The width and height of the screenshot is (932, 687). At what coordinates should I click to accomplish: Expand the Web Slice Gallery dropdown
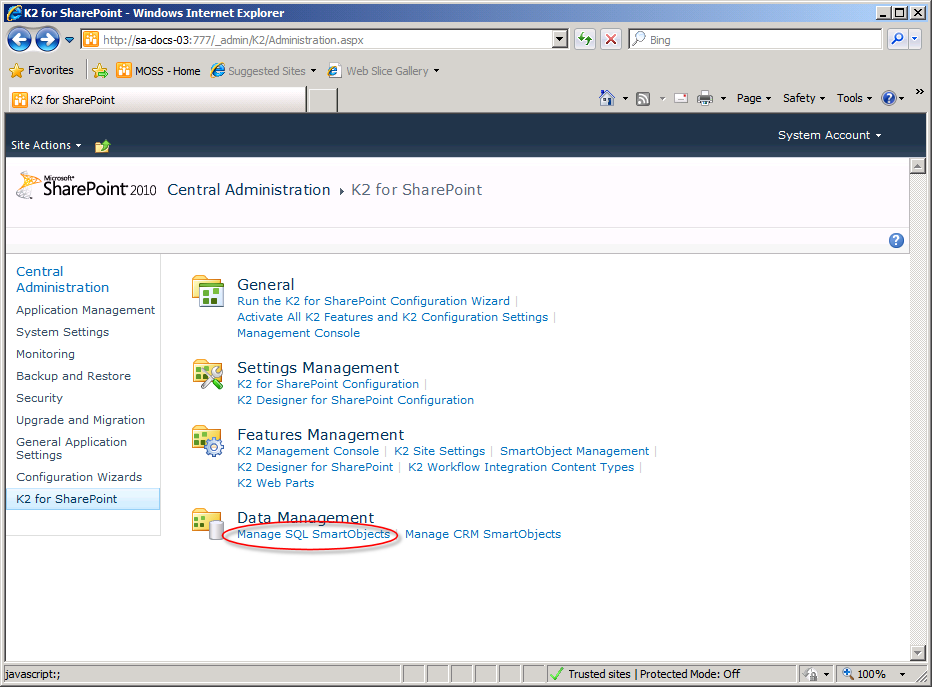436,71
